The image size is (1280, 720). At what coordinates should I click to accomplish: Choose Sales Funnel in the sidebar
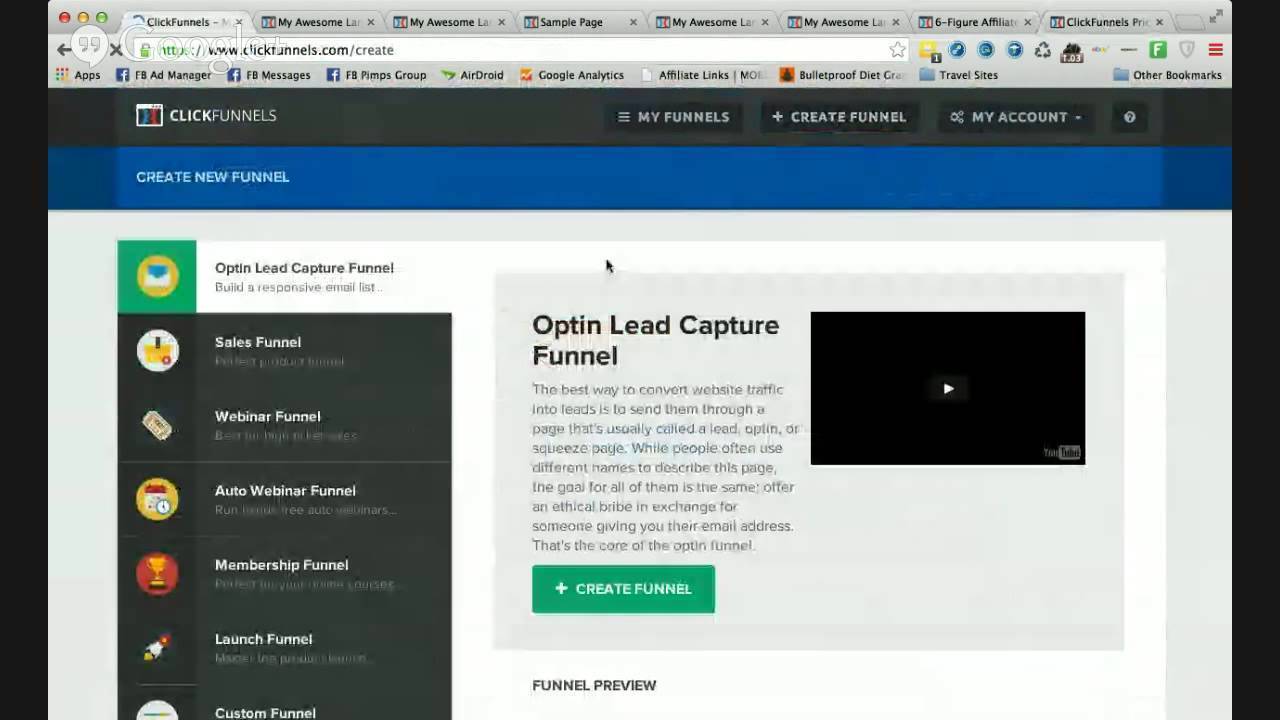284,350
